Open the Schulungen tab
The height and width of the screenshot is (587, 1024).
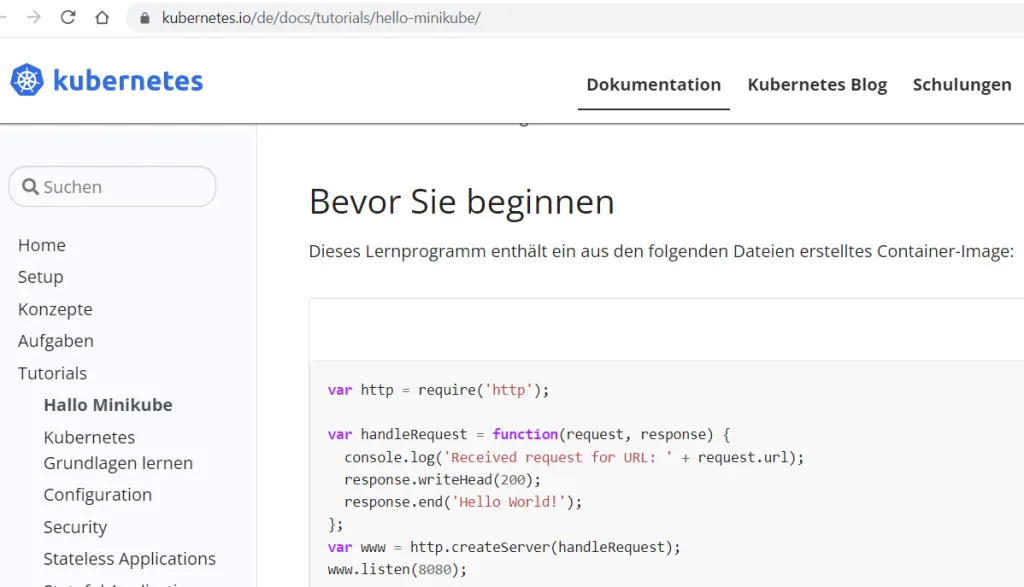point(962,85)
